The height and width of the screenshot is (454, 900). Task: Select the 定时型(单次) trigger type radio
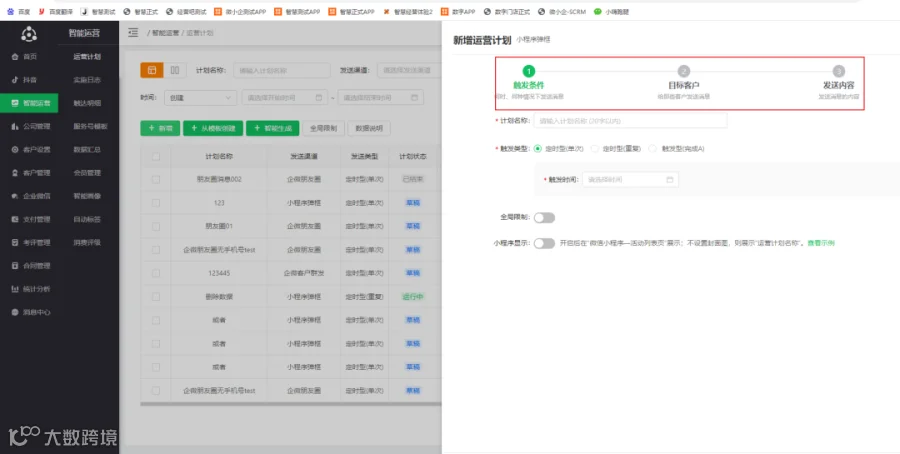pos(538,149)
